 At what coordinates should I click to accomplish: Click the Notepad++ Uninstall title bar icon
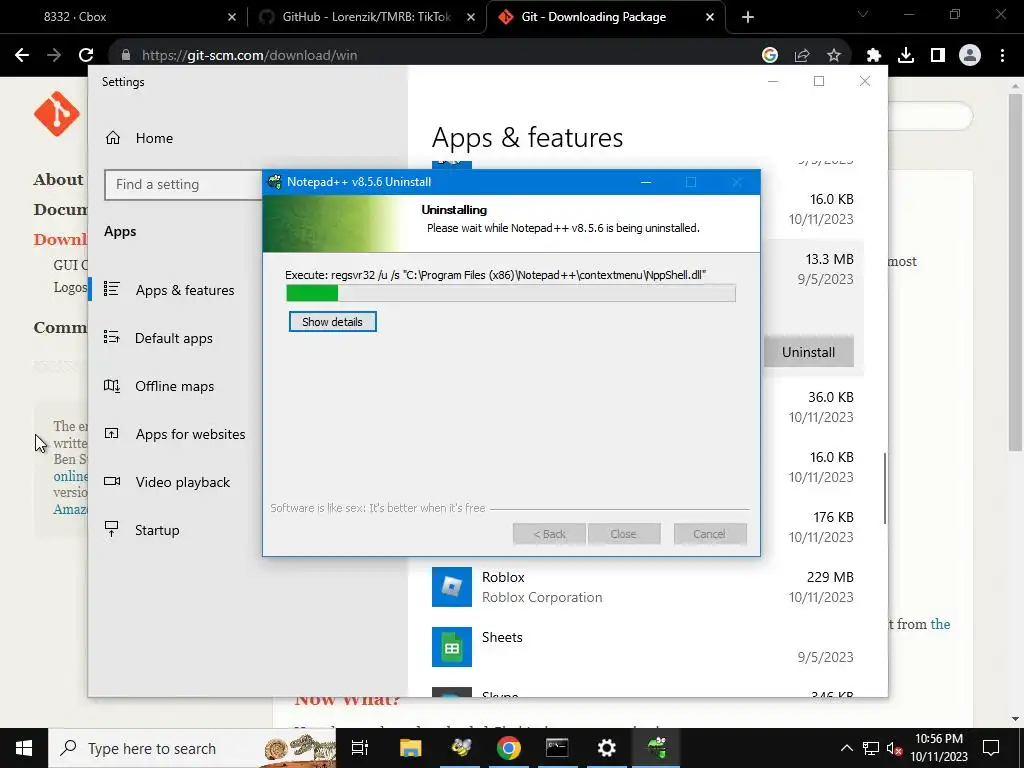(x=274, y=182)
